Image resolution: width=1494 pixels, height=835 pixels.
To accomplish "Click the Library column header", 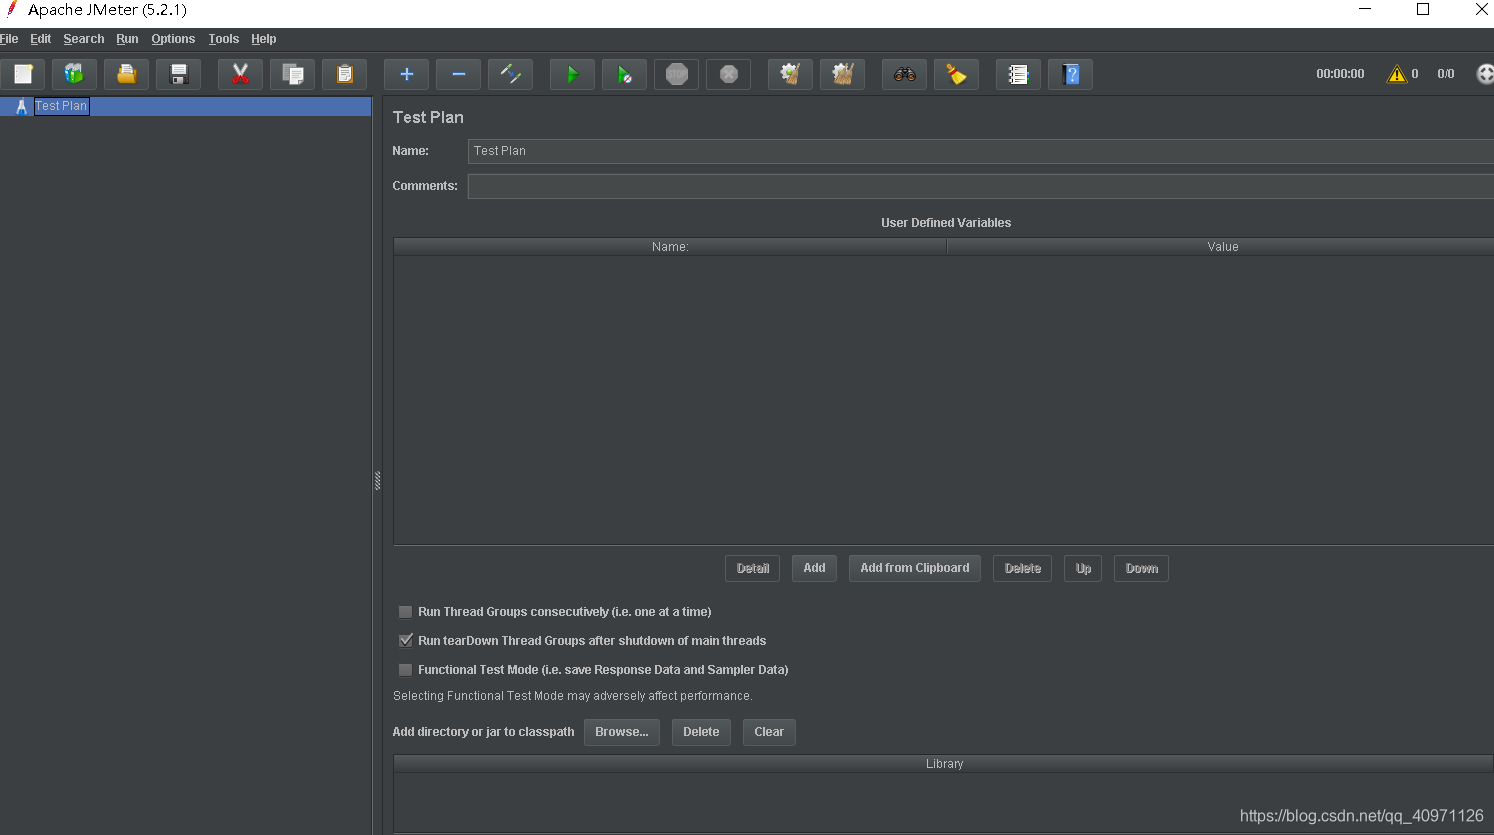I will (944, 764).
